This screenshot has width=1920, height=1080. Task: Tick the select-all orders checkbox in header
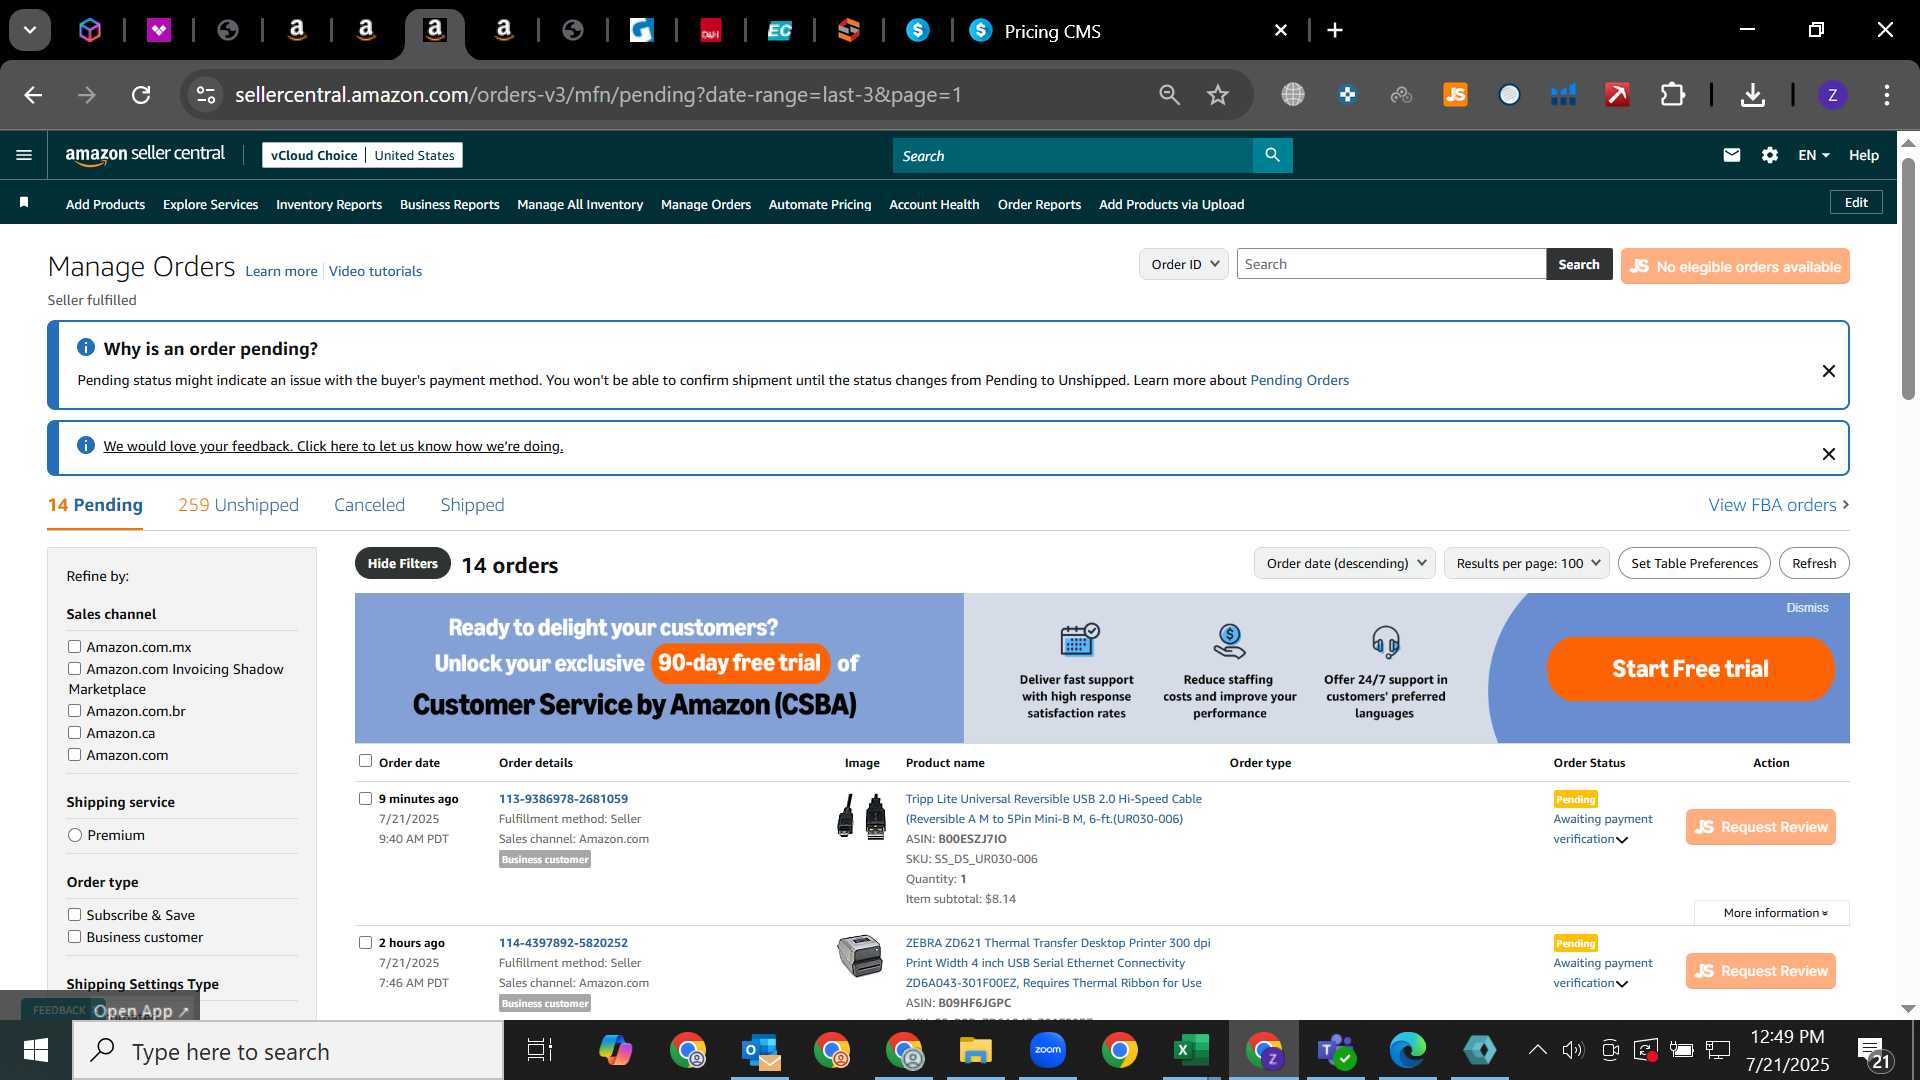[365, 761]
